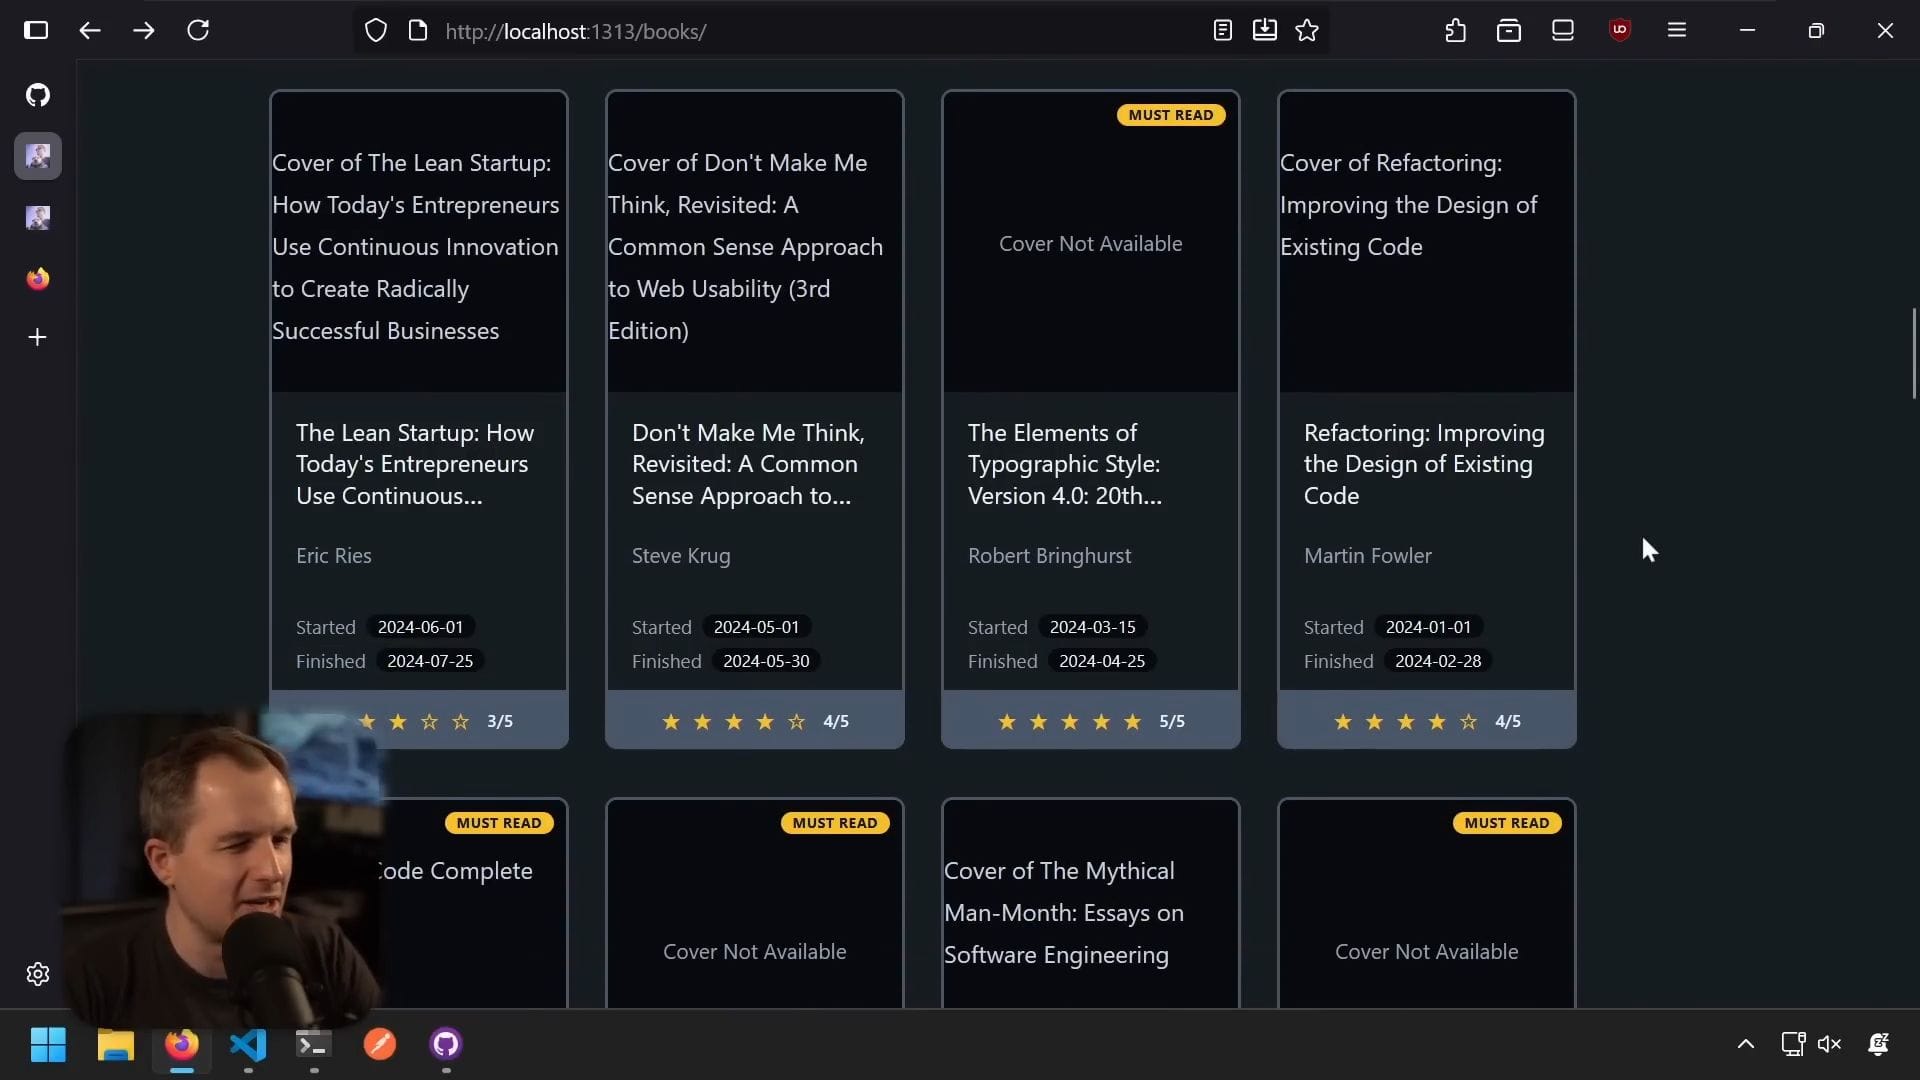
Task: Toggle the browser sidebar panel icon
Action: [36, 31]
